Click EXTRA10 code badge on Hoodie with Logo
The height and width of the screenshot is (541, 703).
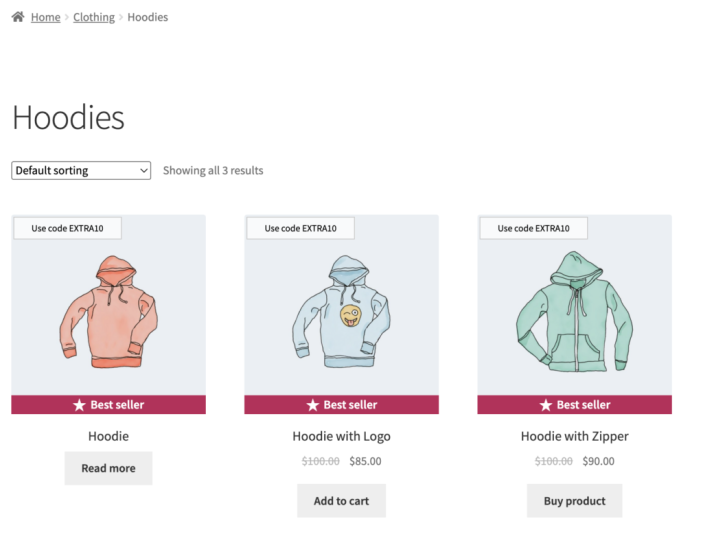[x=300, y=228]
